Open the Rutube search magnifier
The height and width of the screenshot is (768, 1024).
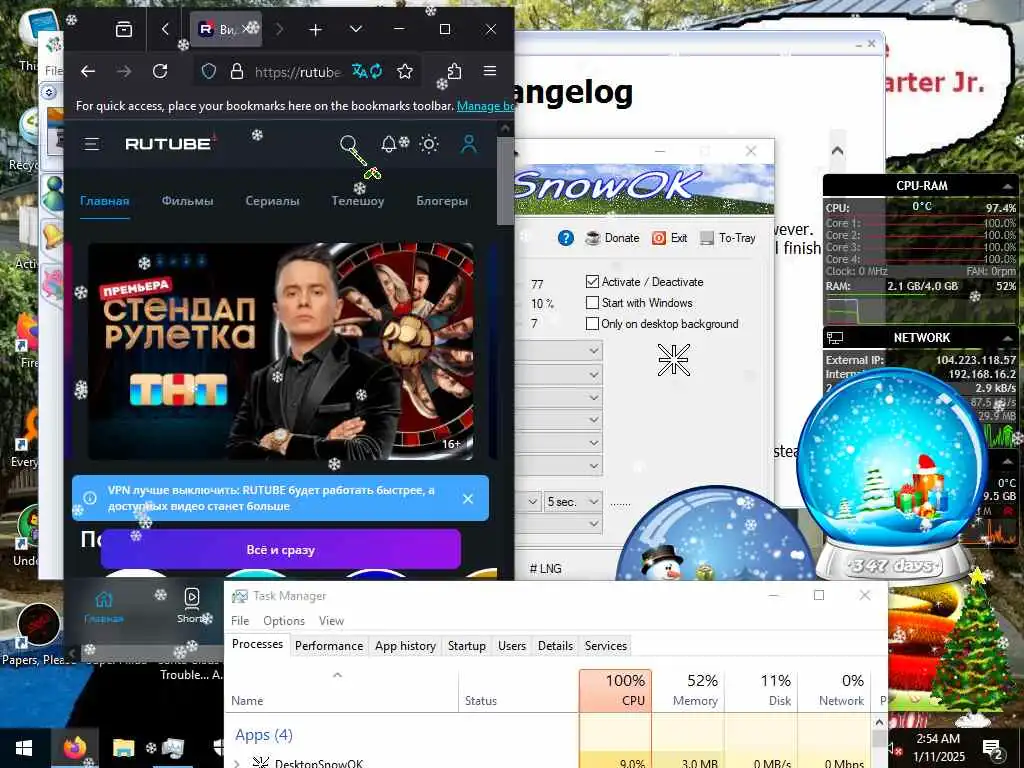tap(349, 144)
